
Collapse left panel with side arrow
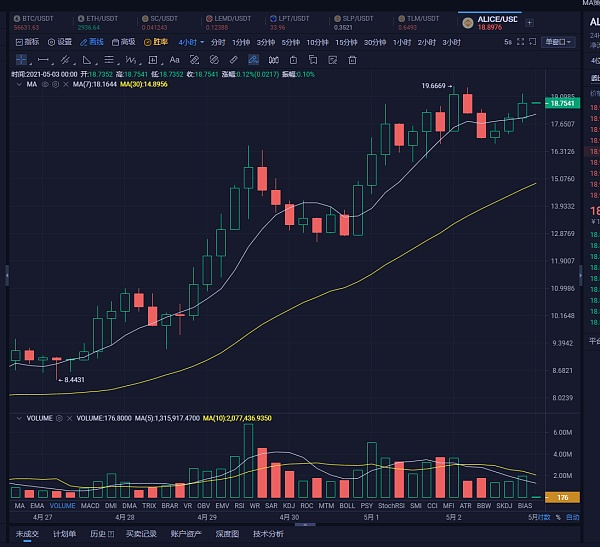[7, 275]
